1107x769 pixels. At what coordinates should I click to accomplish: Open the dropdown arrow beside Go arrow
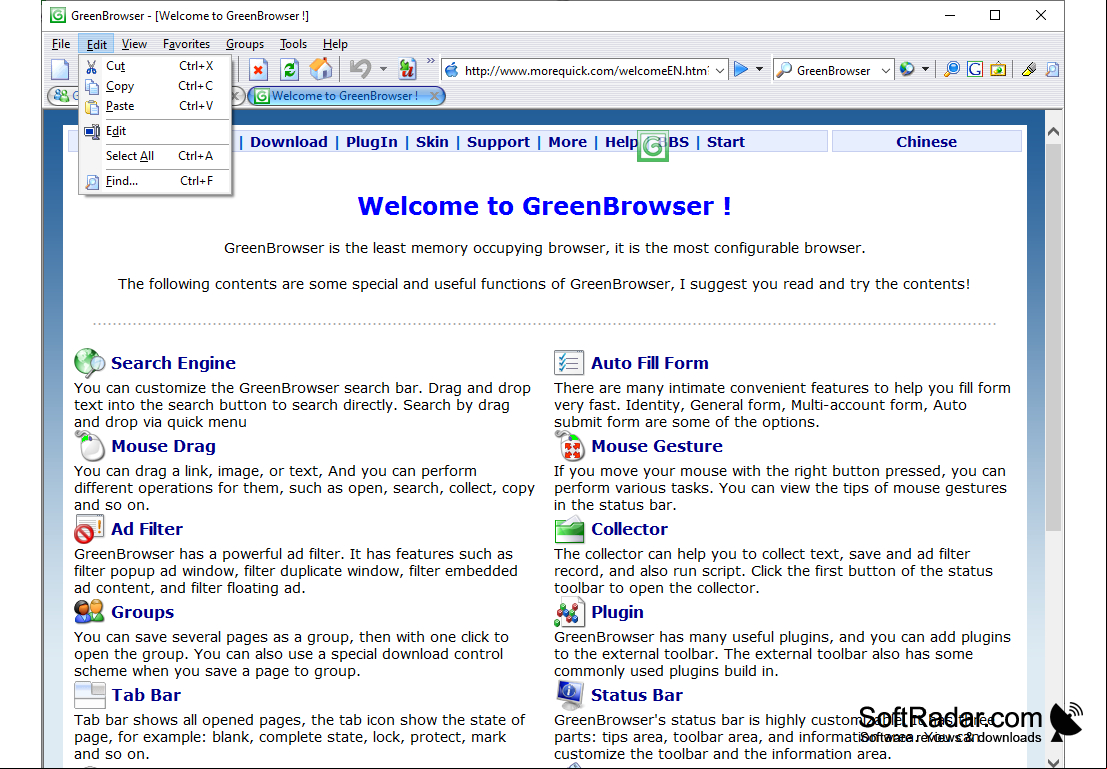pyautogui.click(x=759, y=69)
